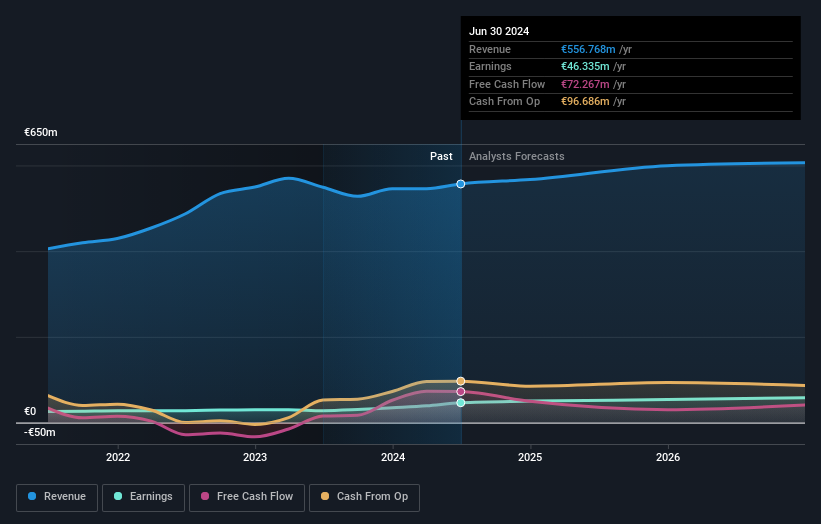This screenshot has height=524, width=821.
Task: Click the Analysts Forecasts label
Action: 517,156
